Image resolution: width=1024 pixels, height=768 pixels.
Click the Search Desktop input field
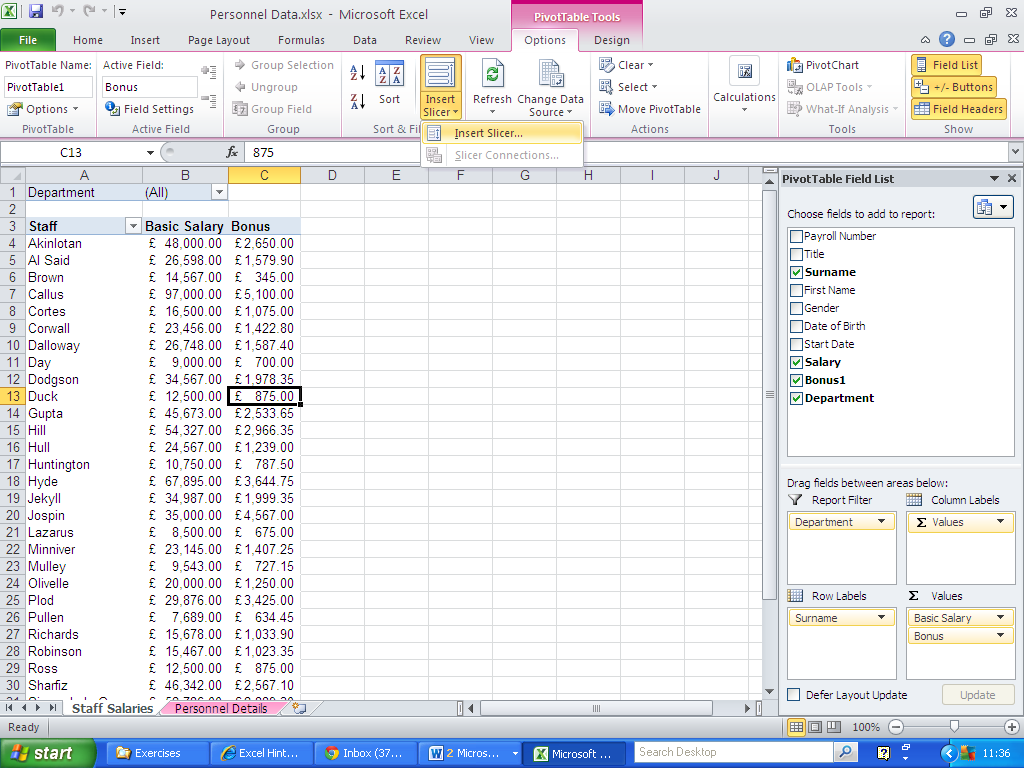coord(734,752)
